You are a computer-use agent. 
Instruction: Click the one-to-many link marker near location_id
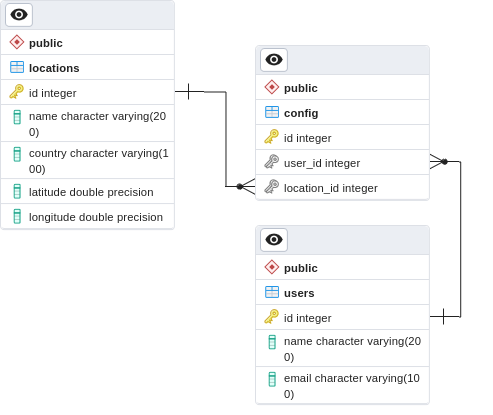click(x=246, y=186)
